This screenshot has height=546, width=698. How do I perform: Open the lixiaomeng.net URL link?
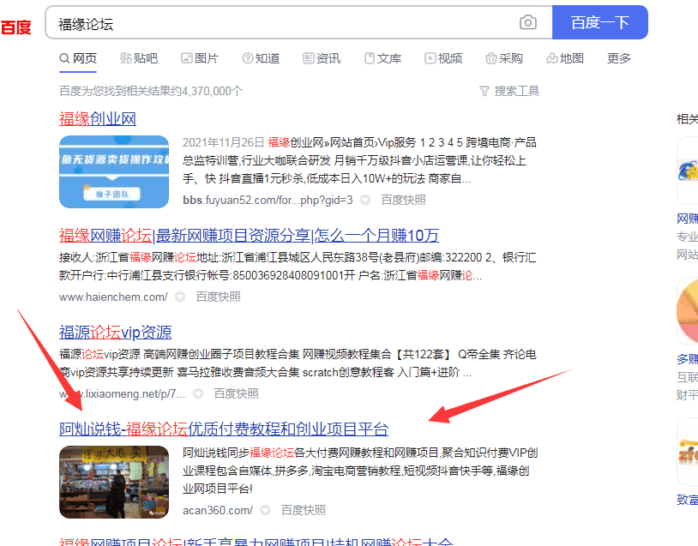(122, 394)
